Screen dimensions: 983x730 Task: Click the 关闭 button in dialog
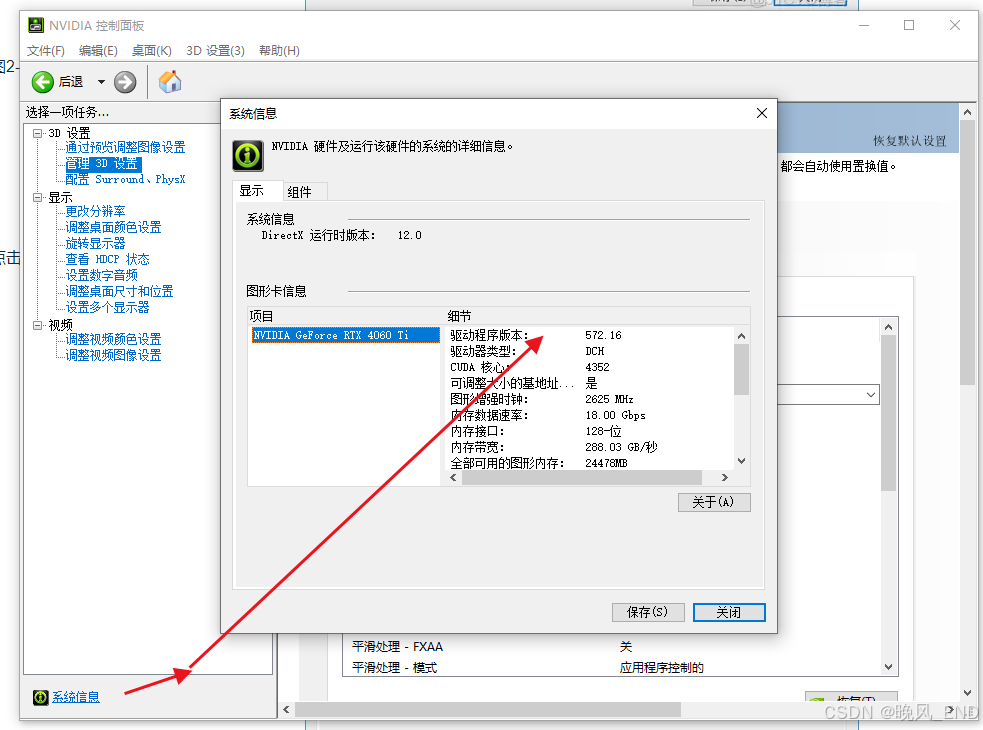coord(729,612)
